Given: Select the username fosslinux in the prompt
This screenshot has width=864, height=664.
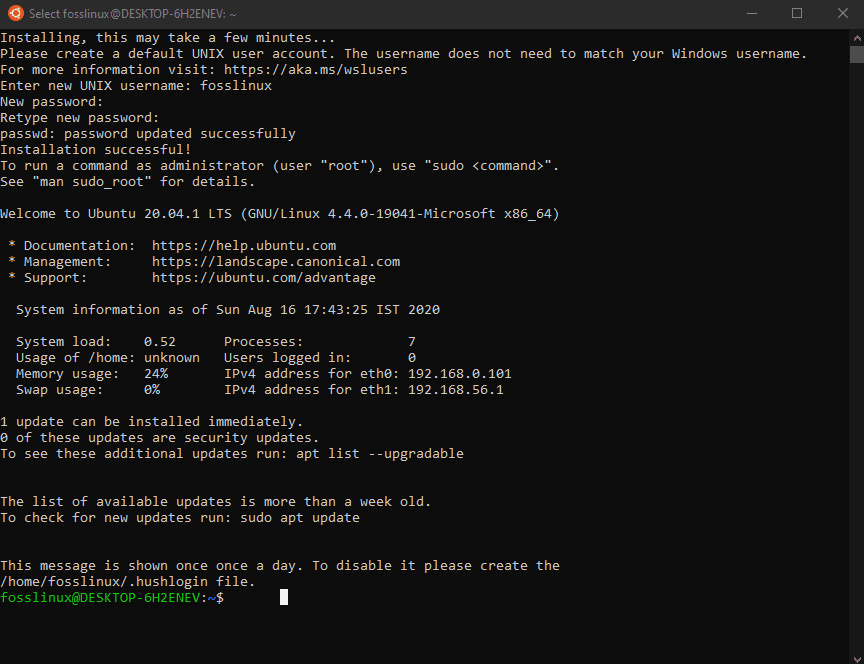Looking at the screenshot, I should (38, 597).
